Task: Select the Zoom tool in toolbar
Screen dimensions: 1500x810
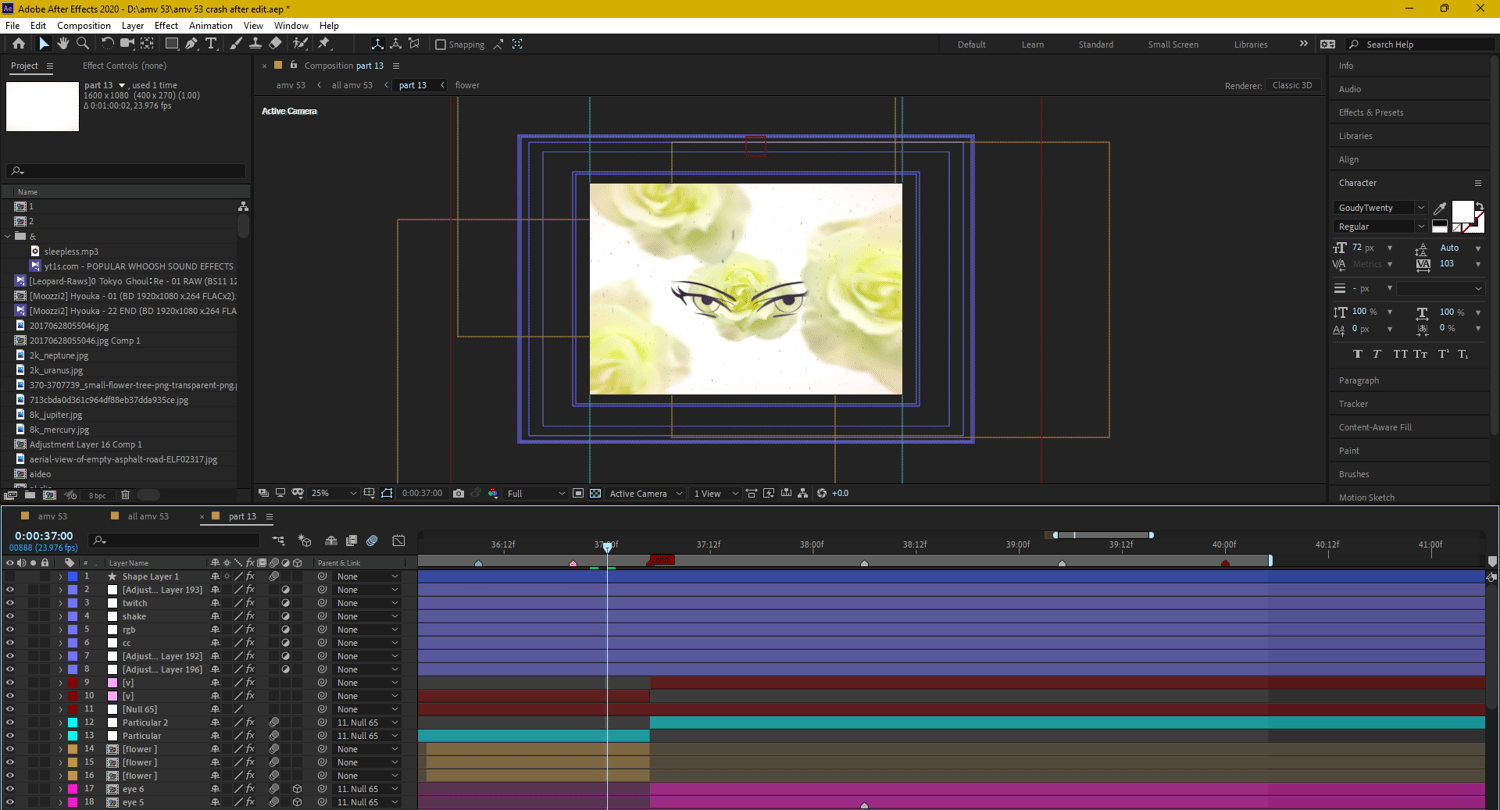Action: pos(83,44)
